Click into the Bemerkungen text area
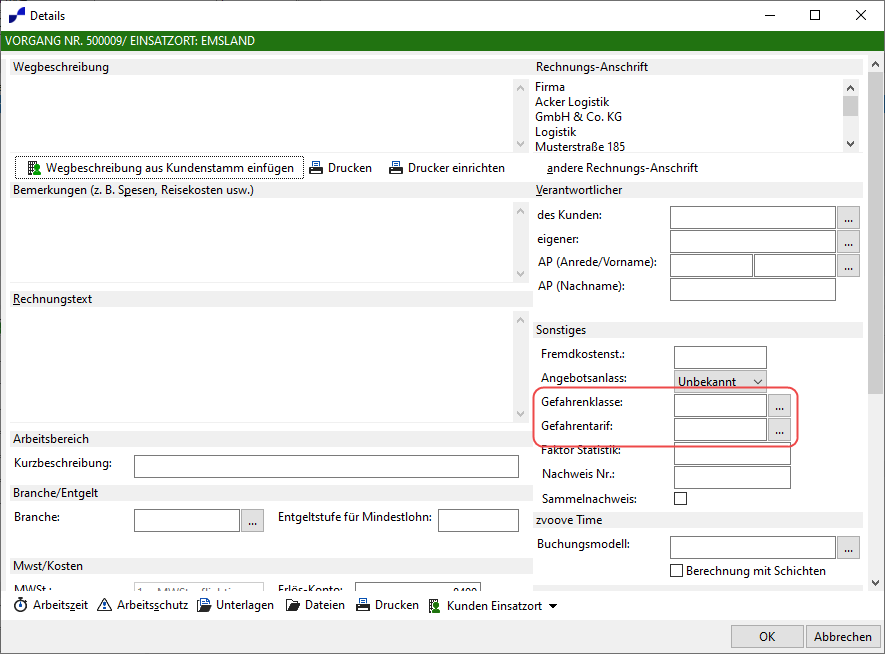Screen dimensions: 885x654 point(261,240)
